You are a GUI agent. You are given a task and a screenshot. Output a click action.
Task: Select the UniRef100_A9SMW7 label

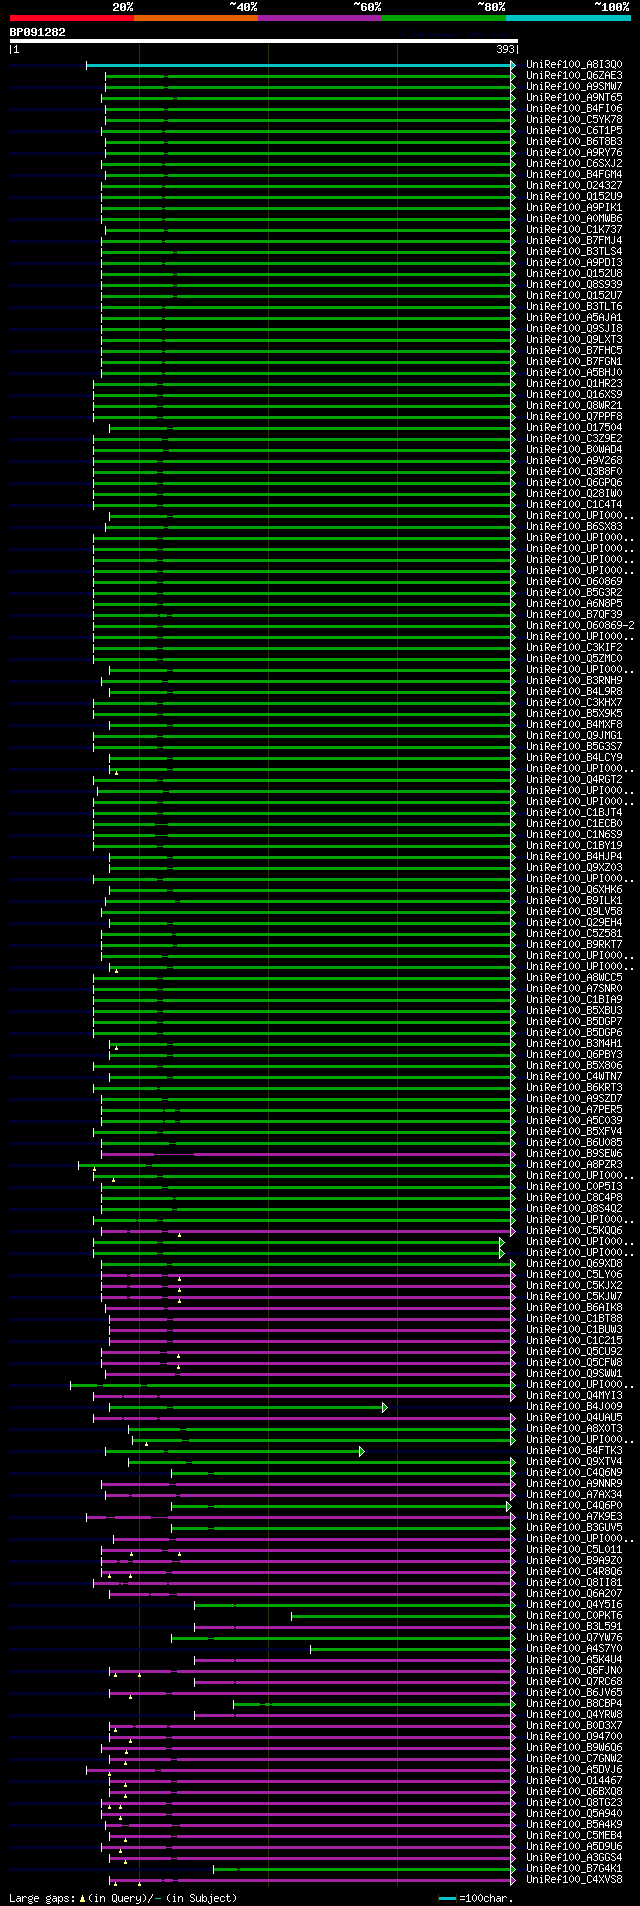tap(574, 87)
